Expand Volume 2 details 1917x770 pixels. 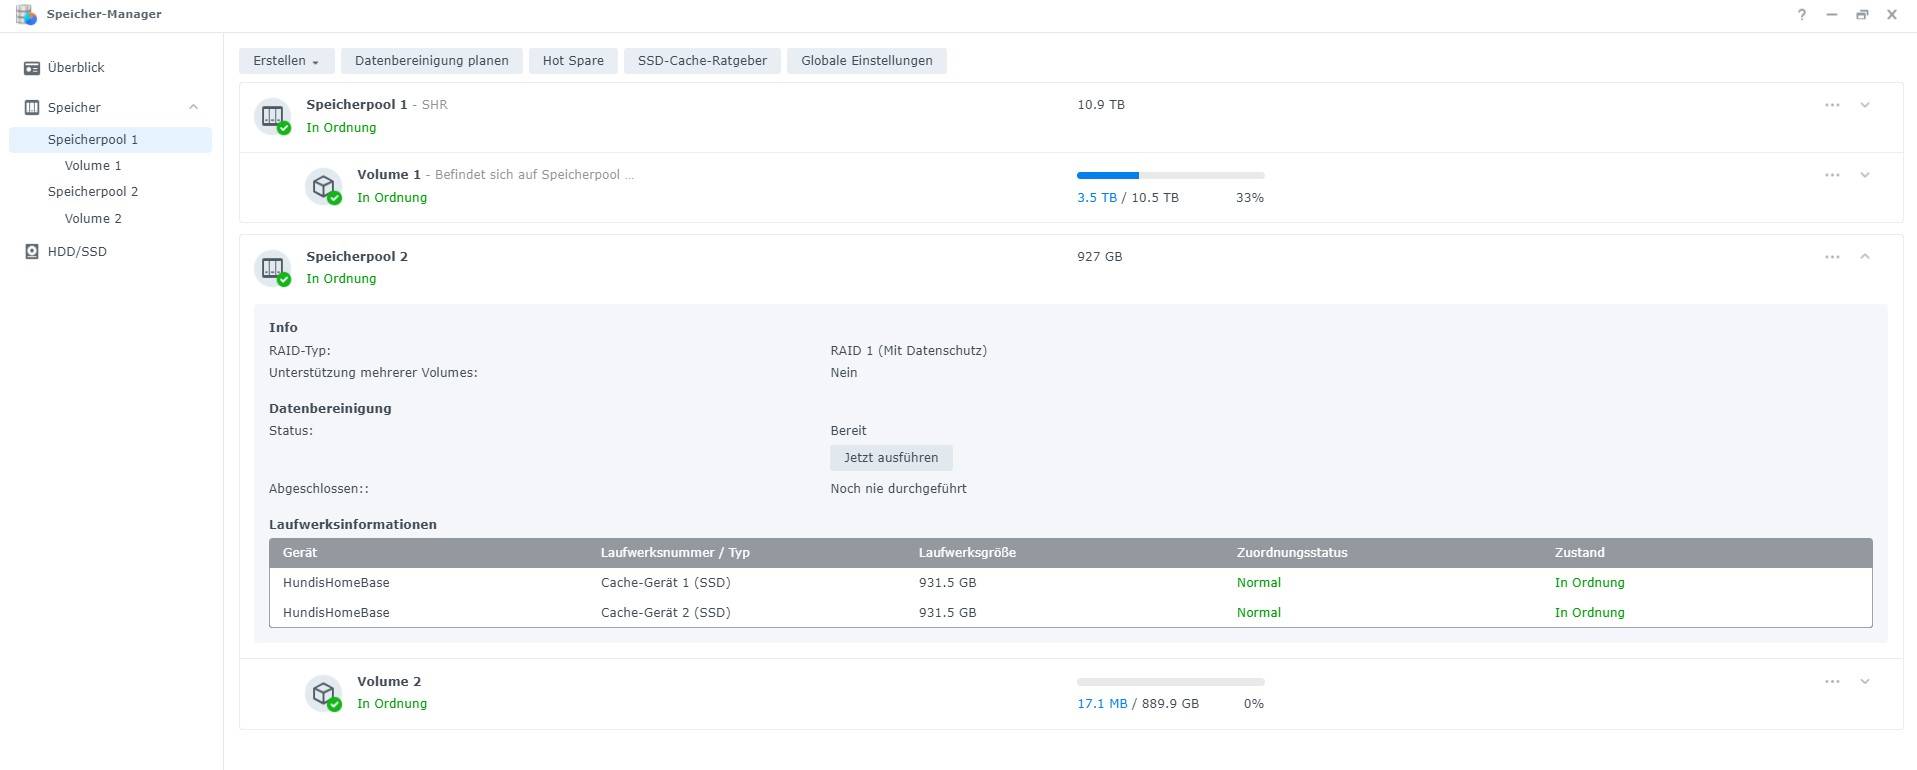pos(1864,682)
